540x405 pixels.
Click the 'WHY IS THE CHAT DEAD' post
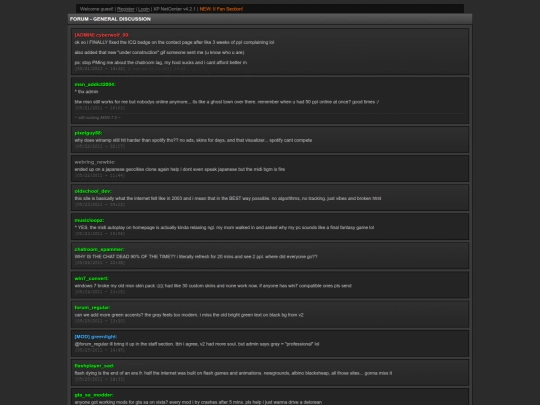click(x=196, y=257)
